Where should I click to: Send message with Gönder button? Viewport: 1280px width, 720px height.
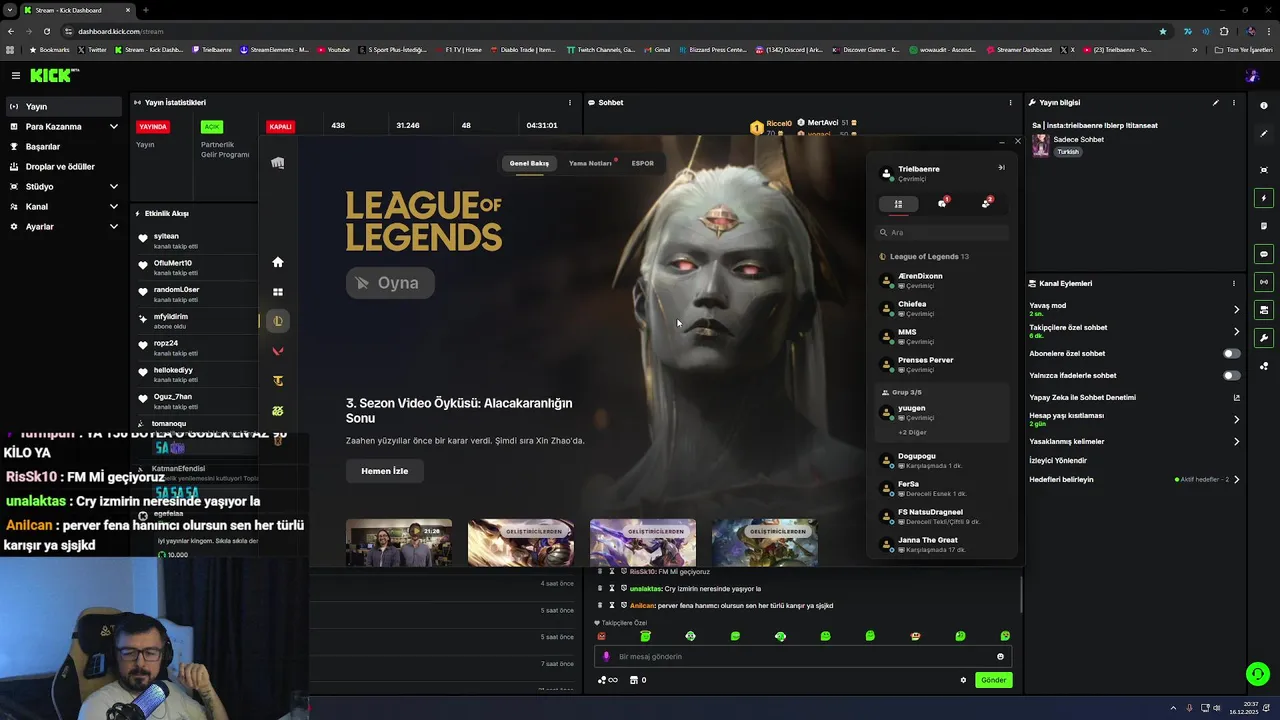click(x=994, y=680)
